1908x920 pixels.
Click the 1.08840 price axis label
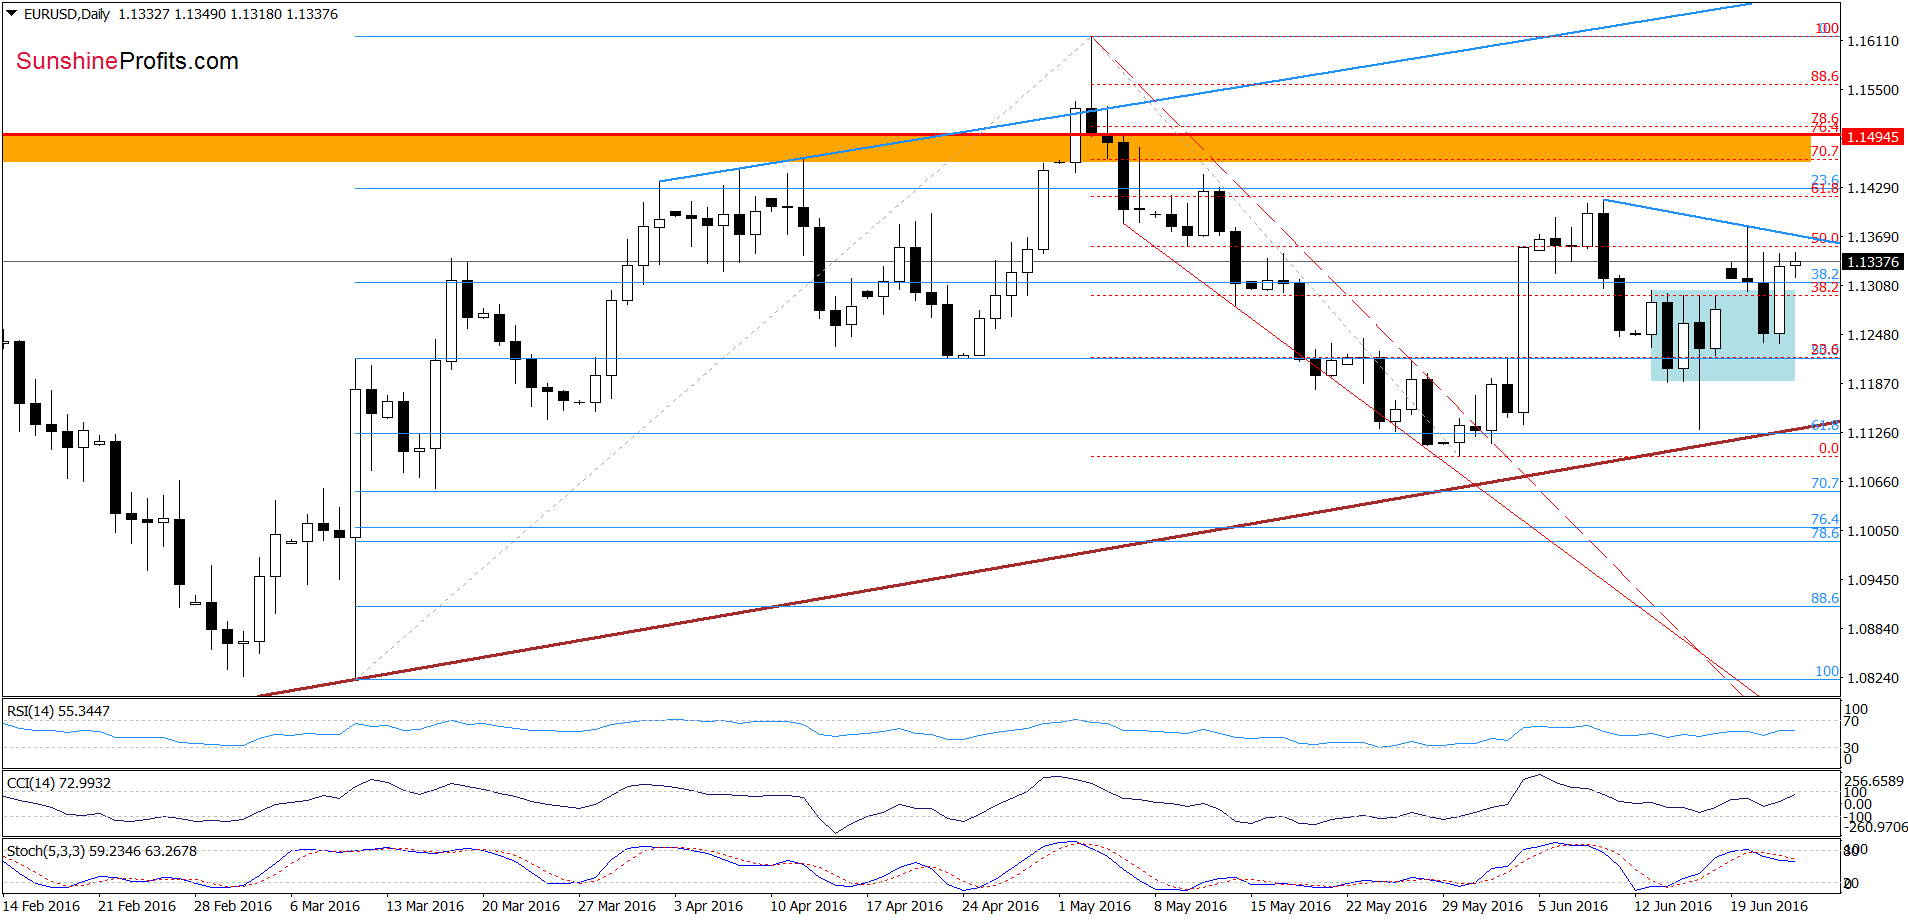(1873, 629)
